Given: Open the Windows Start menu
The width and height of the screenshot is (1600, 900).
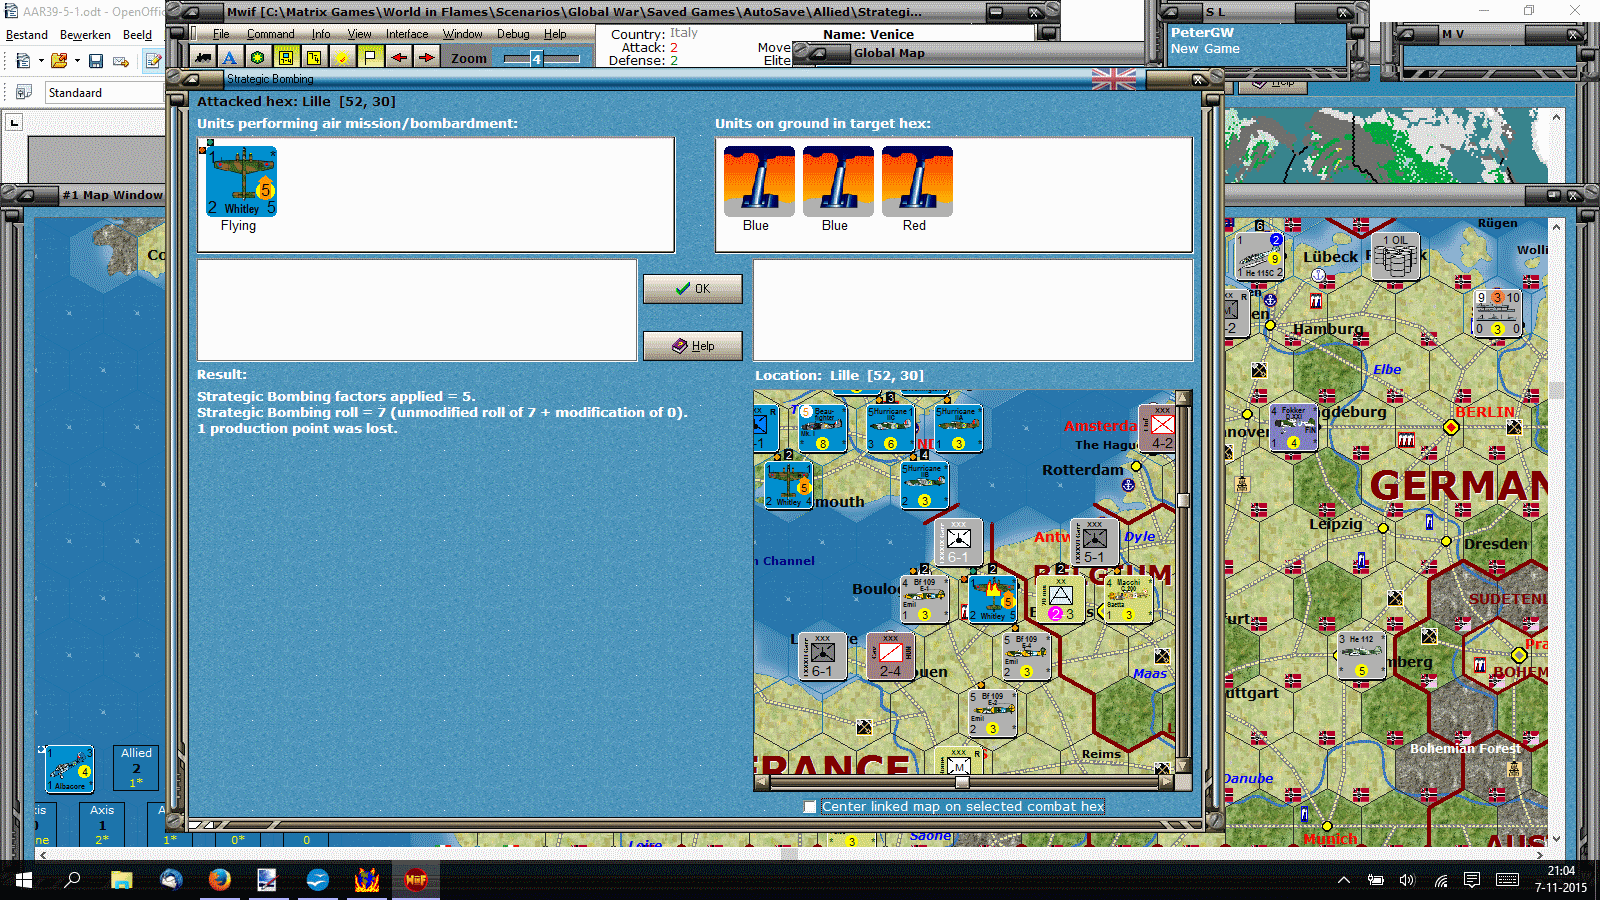Looking at the screenshot, I should [24, 880].
